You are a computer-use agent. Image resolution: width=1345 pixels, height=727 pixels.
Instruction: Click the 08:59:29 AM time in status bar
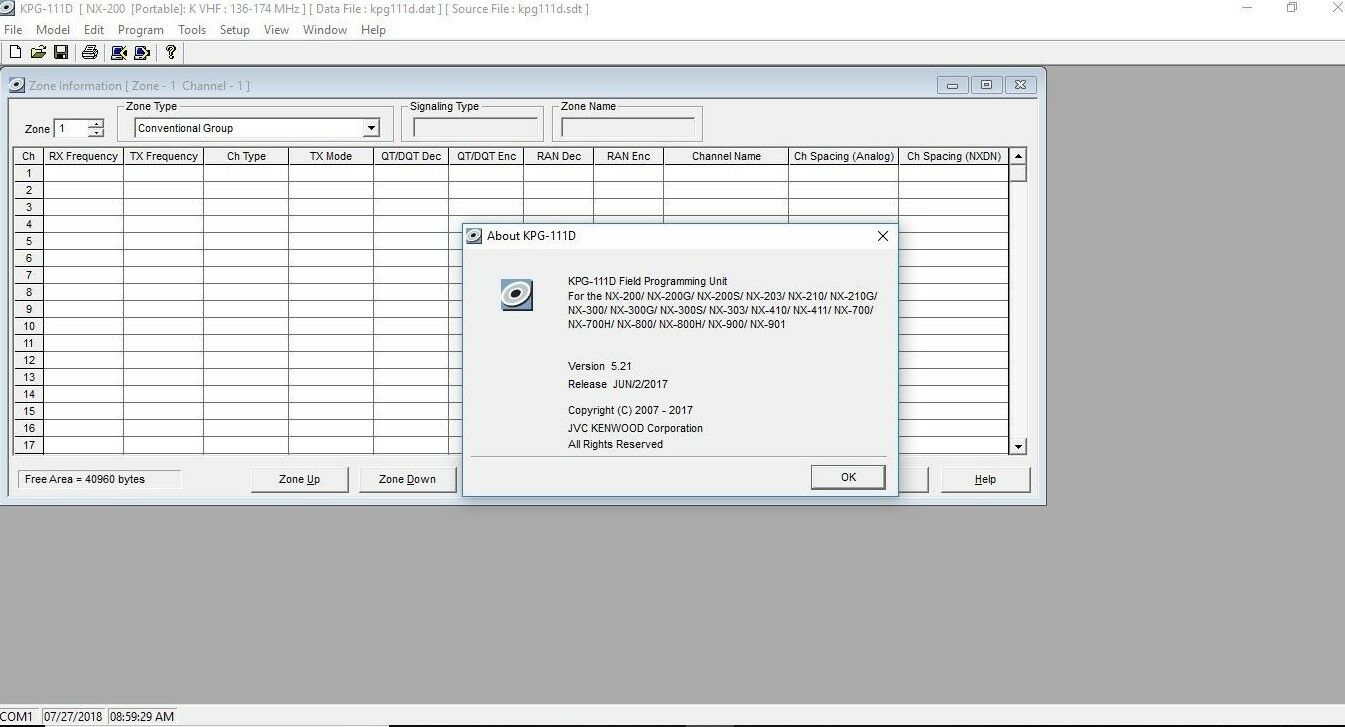click(x=141, y=717)
